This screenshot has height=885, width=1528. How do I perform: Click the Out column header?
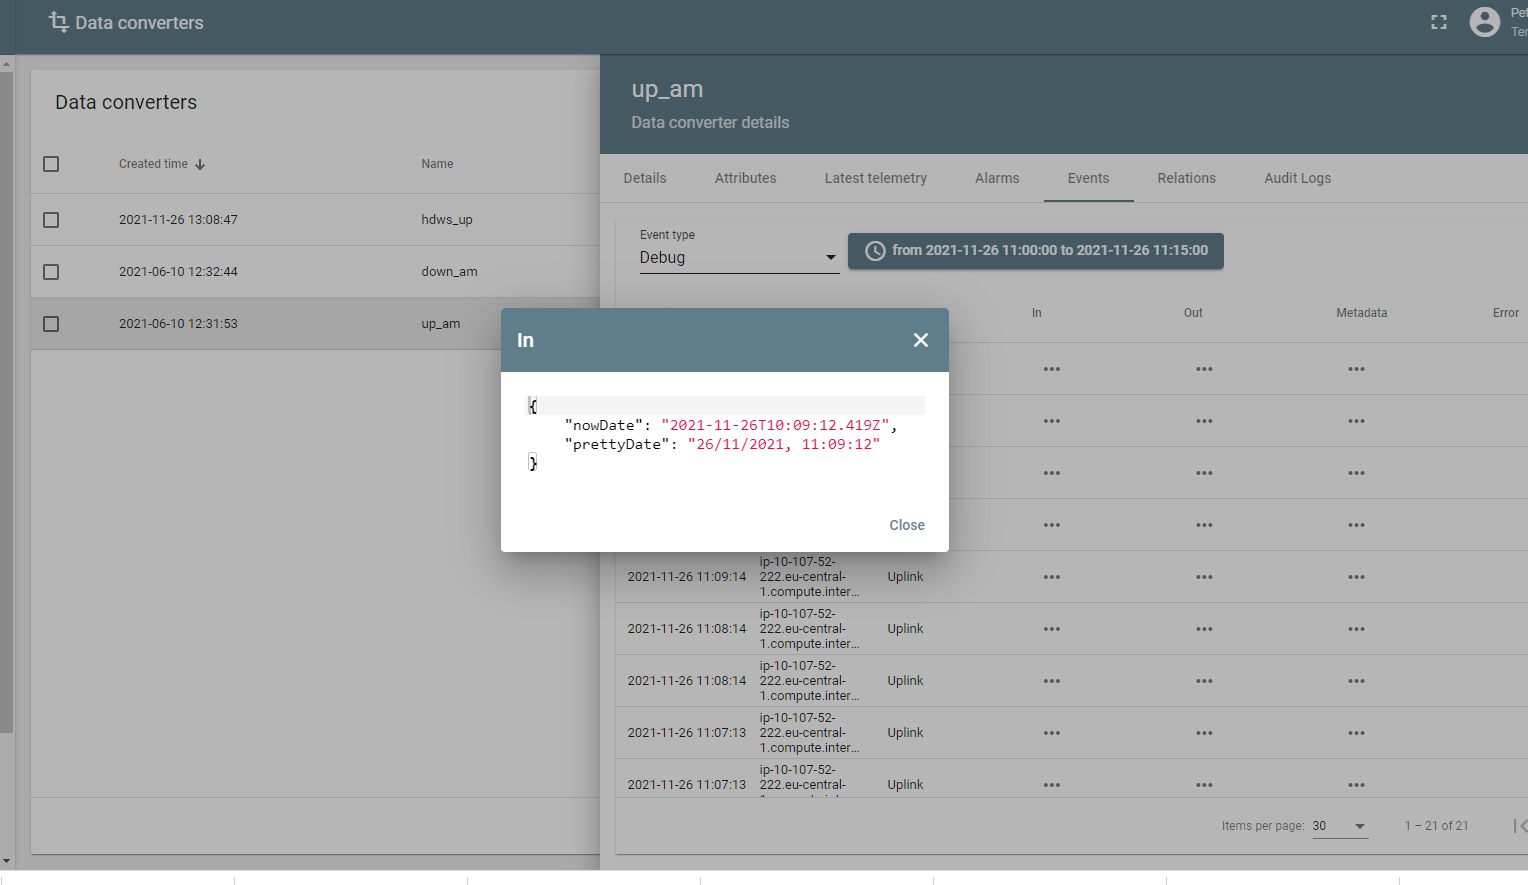1193,313
